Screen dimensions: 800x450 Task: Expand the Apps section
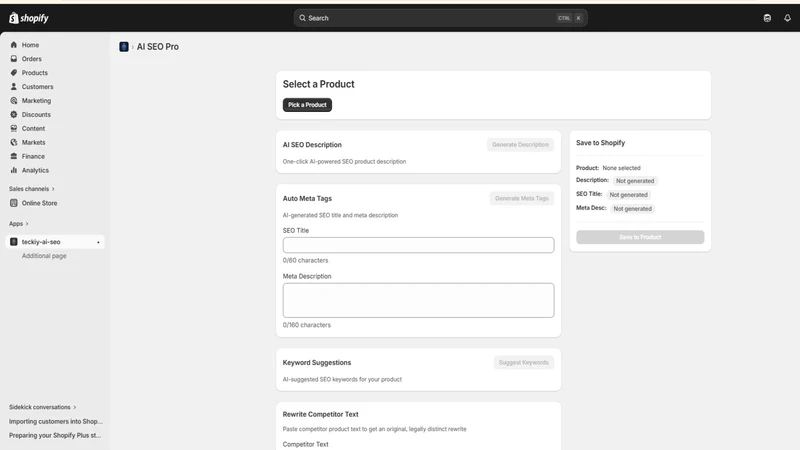[19, 223]
